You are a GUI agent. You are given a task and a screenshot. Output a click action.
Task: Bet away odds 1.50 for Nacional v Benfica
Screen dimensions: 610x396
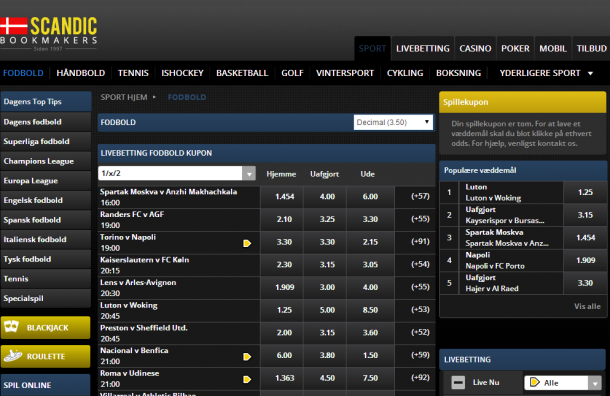(370, 355)
